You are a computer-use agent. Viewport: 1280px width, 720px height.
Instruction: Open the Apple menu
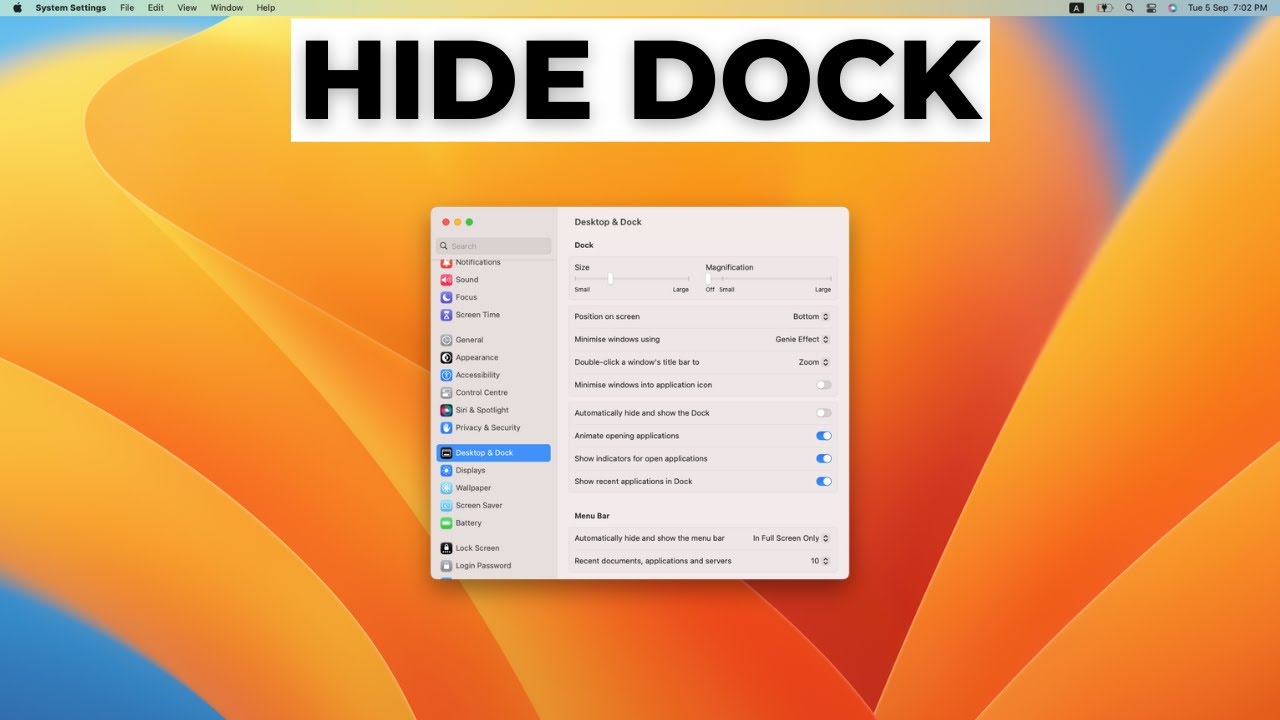point(17,7)
